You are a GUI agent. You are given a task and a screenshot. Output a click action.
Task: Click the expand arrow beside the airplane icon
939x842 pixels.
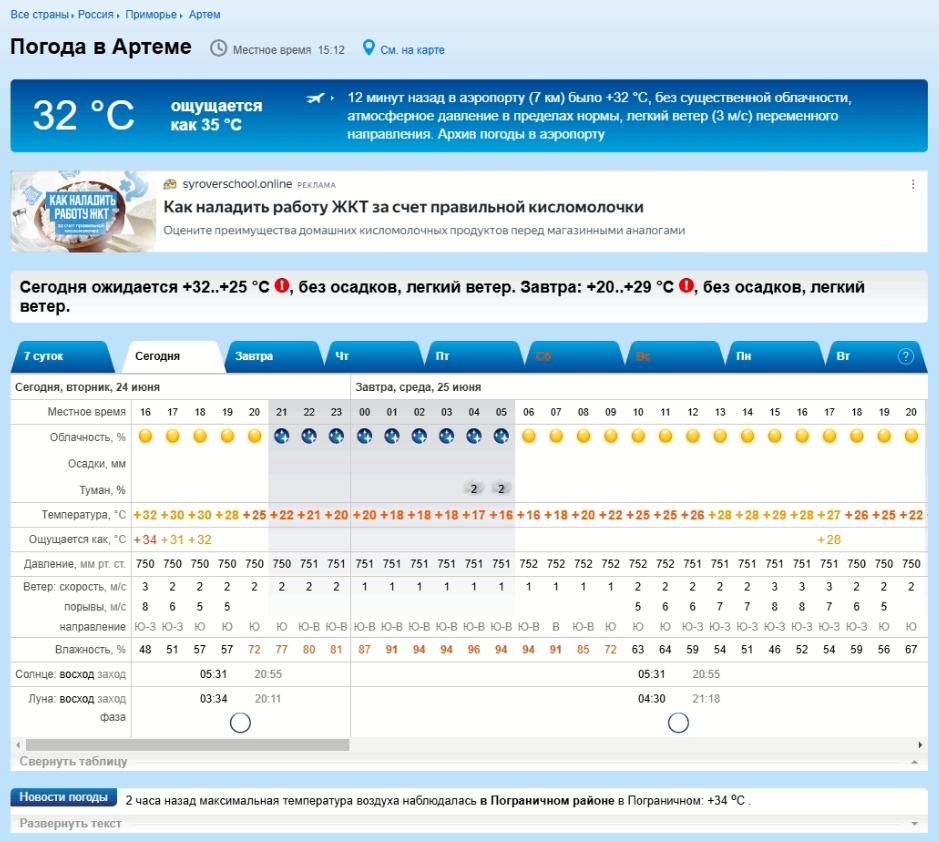[332, 98]
